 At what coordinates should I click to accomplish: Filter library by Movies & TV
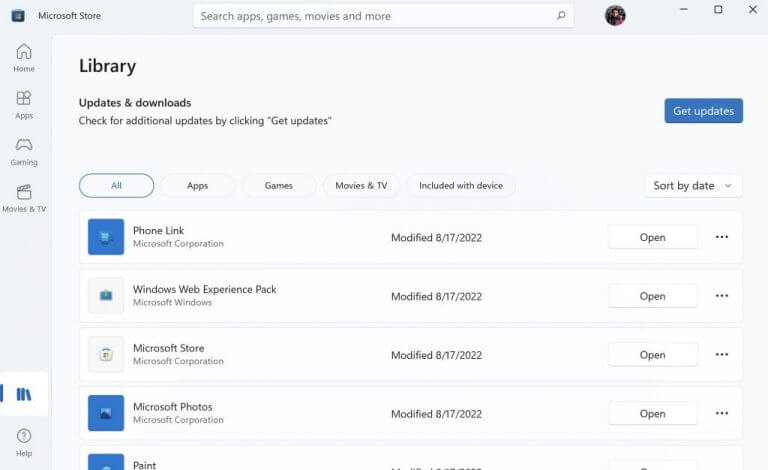pos(361,186)
